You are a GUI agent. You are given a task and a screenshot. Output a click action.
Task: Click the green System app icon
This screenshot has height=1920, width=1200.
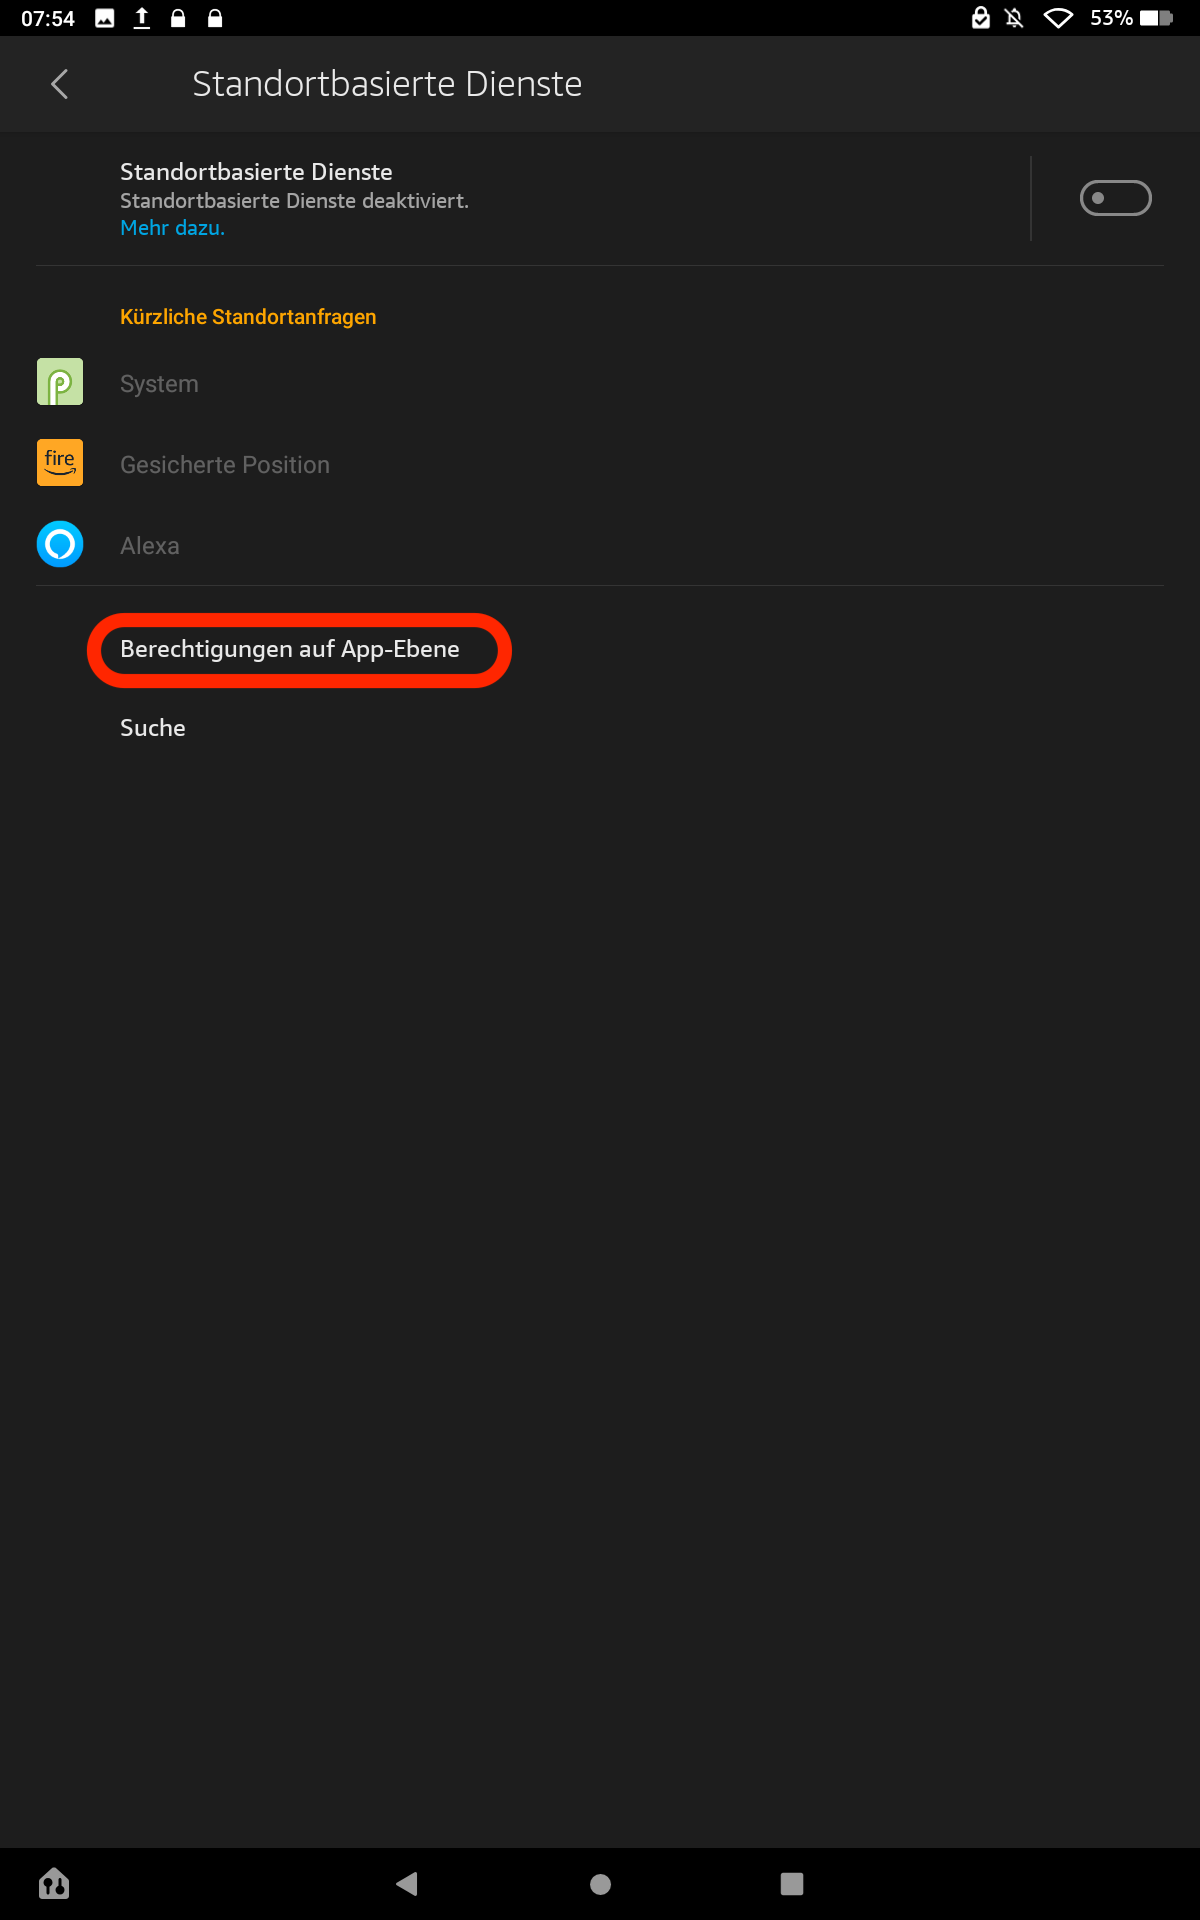[x=60, y=382]
